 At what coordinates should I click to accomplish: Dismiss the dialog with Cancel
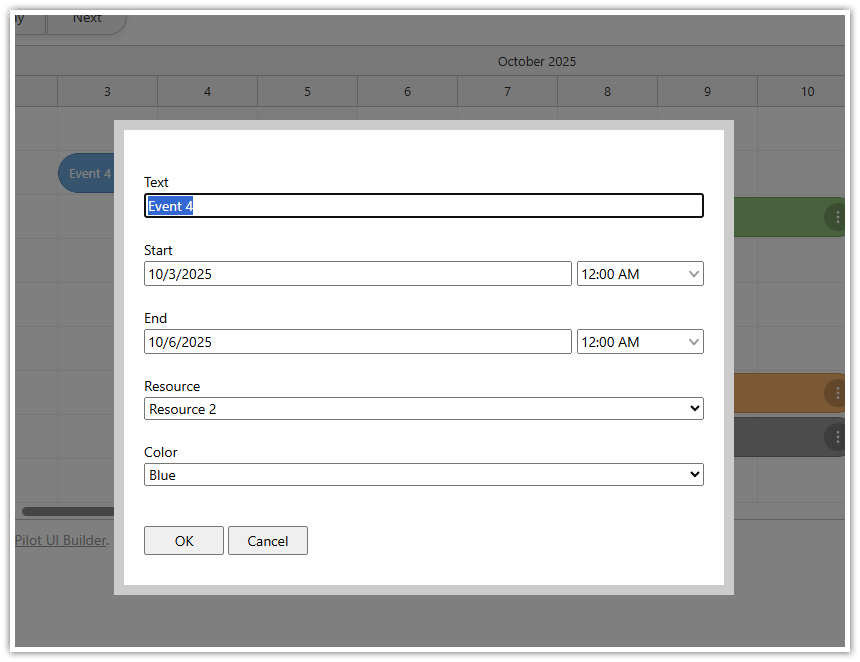(x=267, y=540)
